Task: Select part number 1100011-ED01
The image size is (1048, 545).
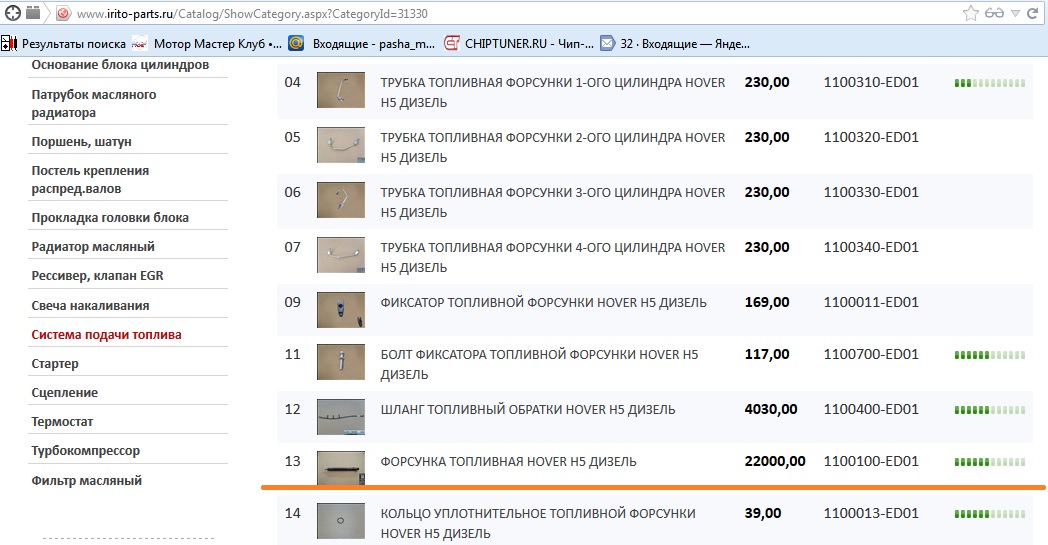Action: (x=871, y=302)
